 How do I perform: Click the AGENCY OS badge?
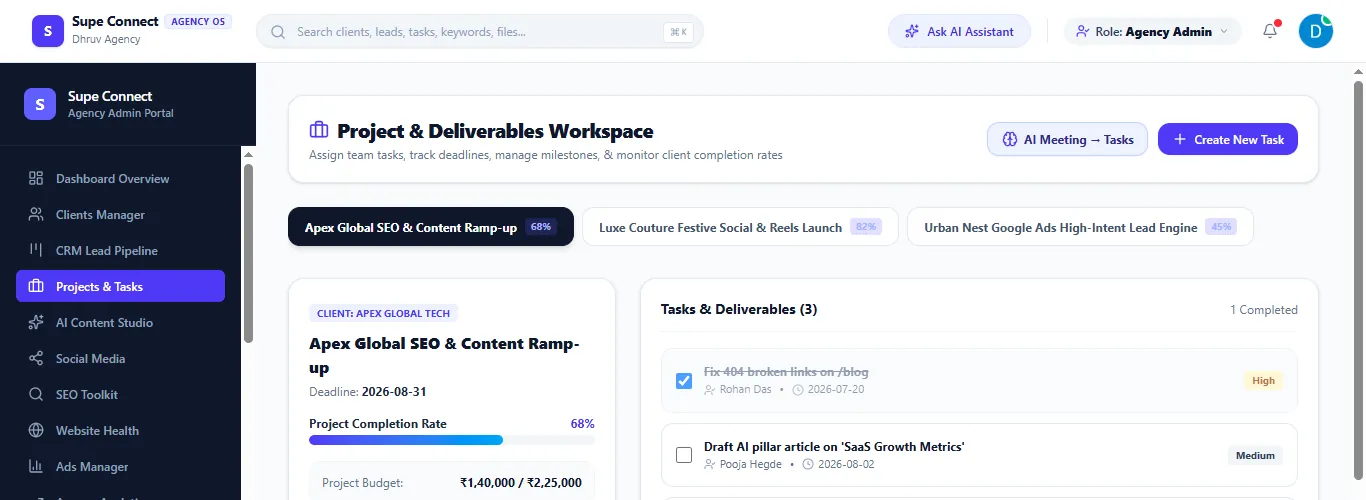[198, 21]
